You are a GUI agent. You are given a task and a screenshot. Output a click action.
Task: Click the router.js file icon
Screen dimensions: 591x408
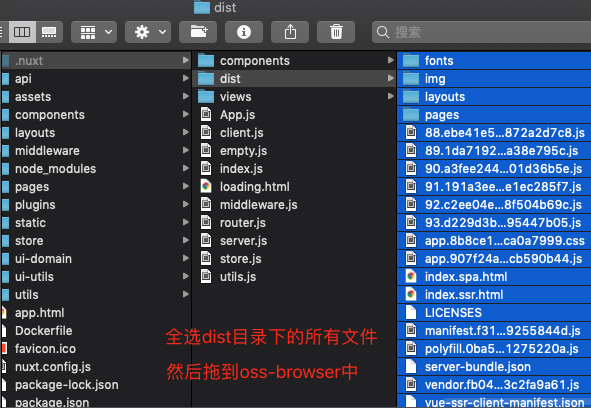(x=206, y=222)
